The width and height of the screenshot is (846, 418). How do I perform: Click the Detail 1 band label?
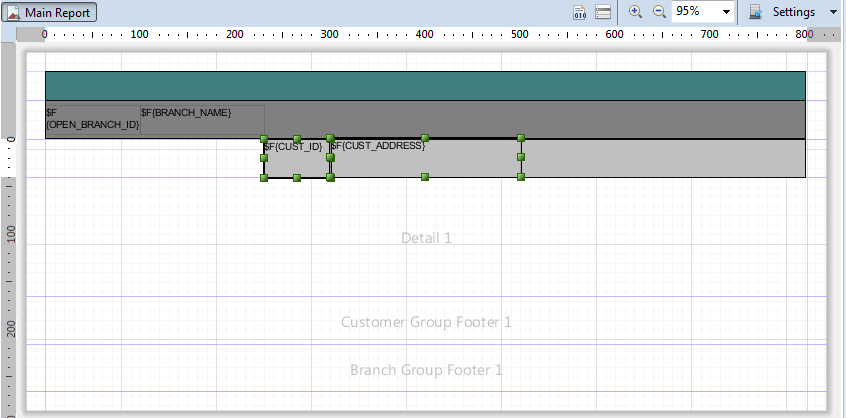(426, 238)
